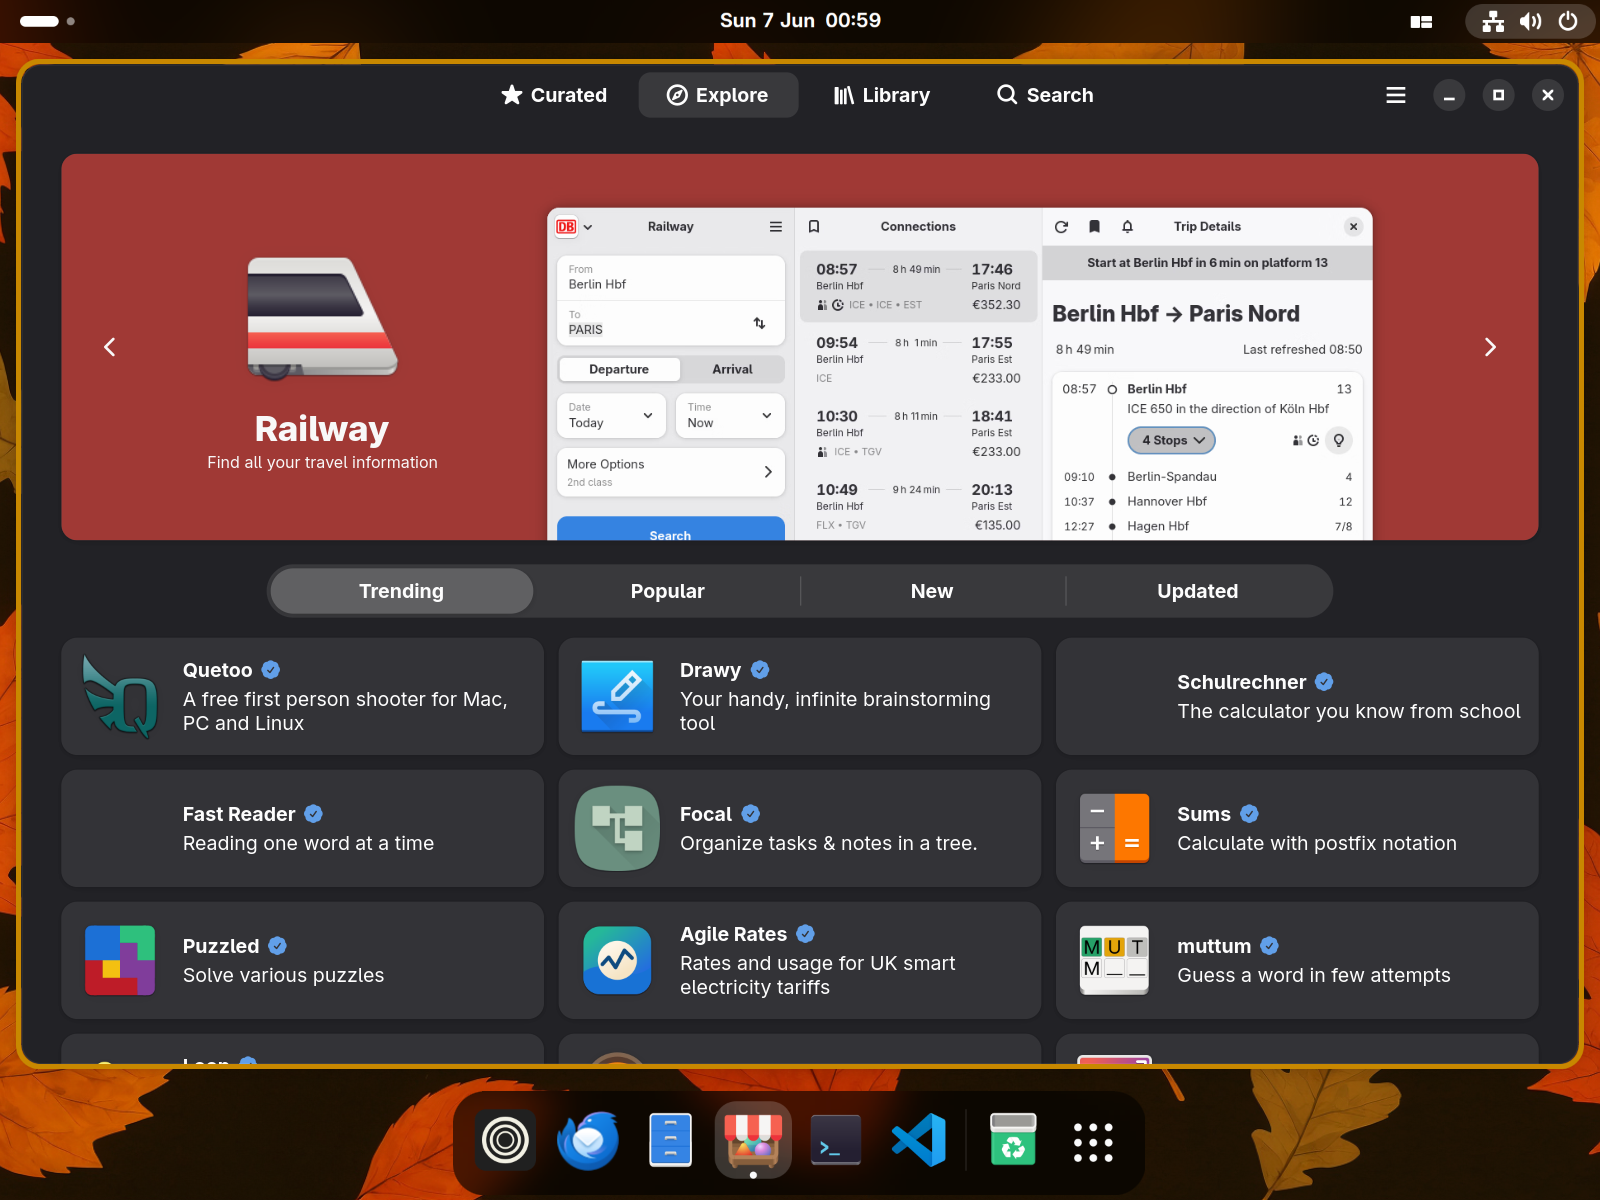1600x1200 pixels.
Task: Click the muttum word tiles icon
Action: pyautogui.click(x=1114, y=960)
